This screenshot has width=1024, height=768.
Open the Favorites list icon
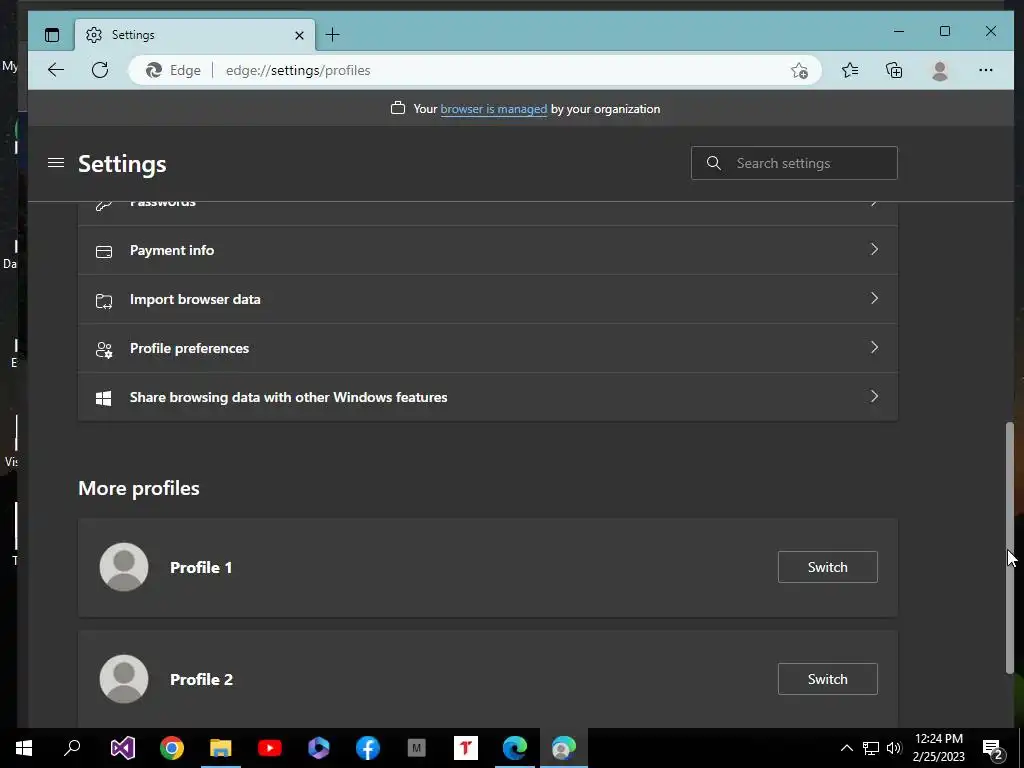click(850, 70)
